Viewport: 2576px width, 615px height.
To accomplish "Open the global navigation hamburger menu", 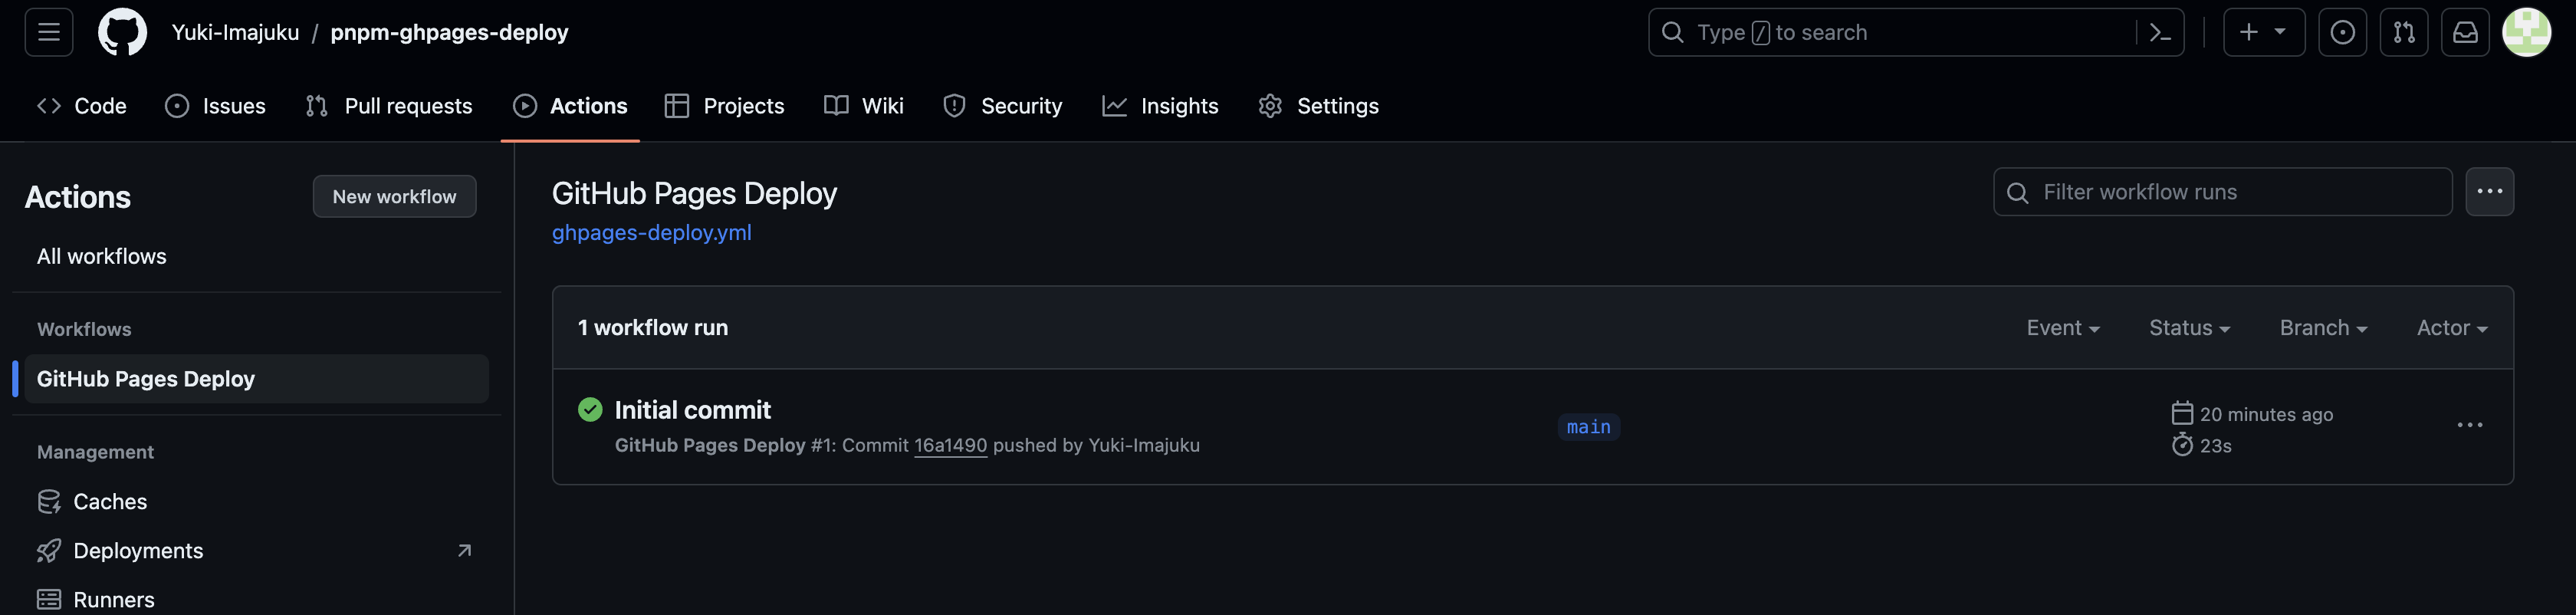I will 48,32.
